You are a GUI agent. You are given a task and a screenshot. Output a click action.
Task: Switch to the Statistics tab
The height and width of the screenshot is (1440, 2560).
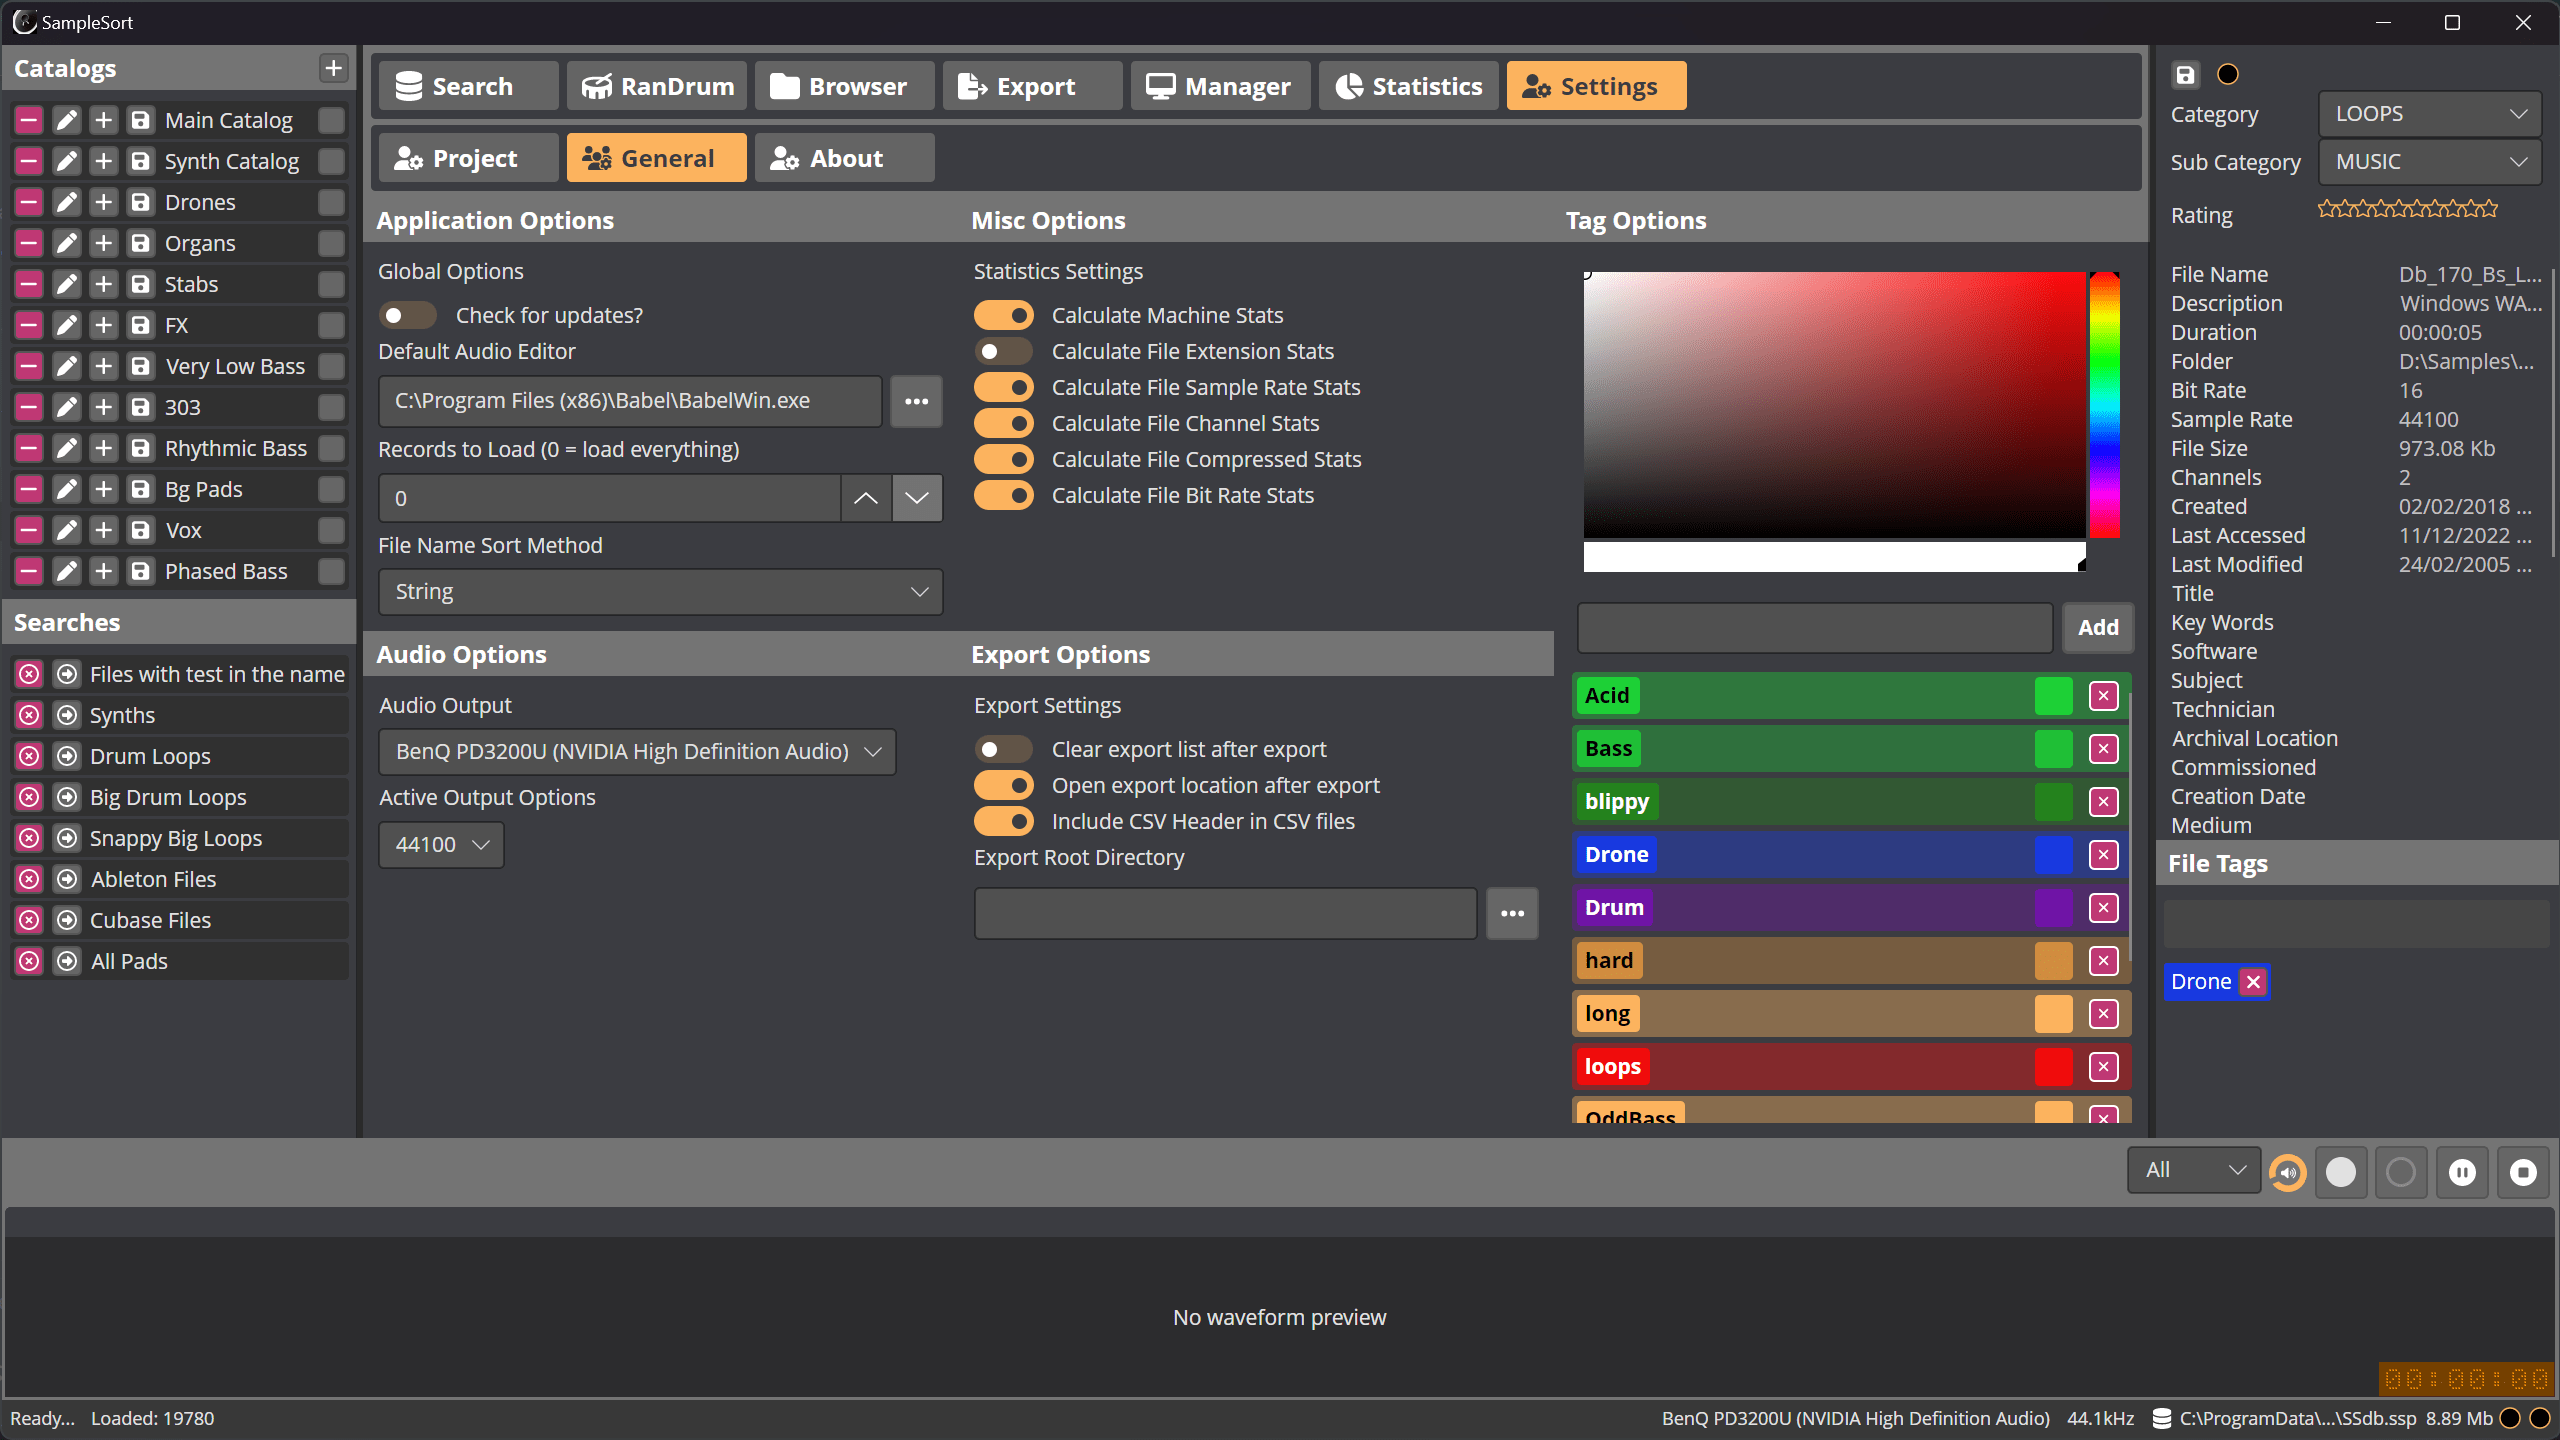(x=1408, y=86)
